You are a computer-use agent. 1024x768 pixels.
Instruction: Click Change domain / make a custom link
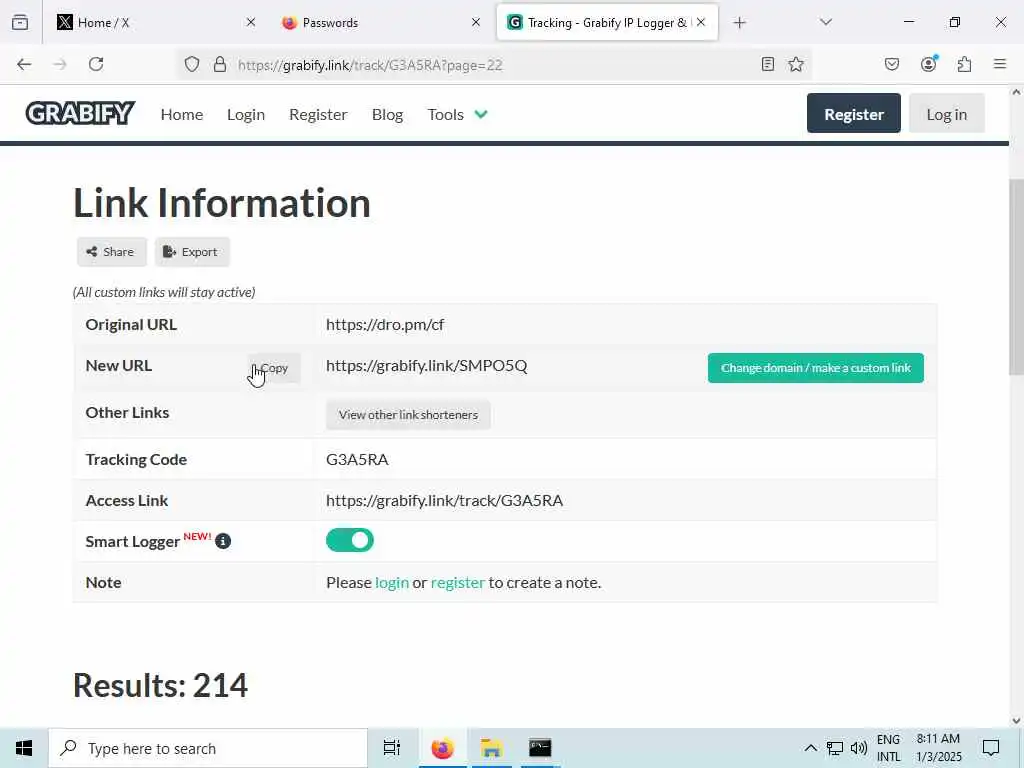point(816,368)
